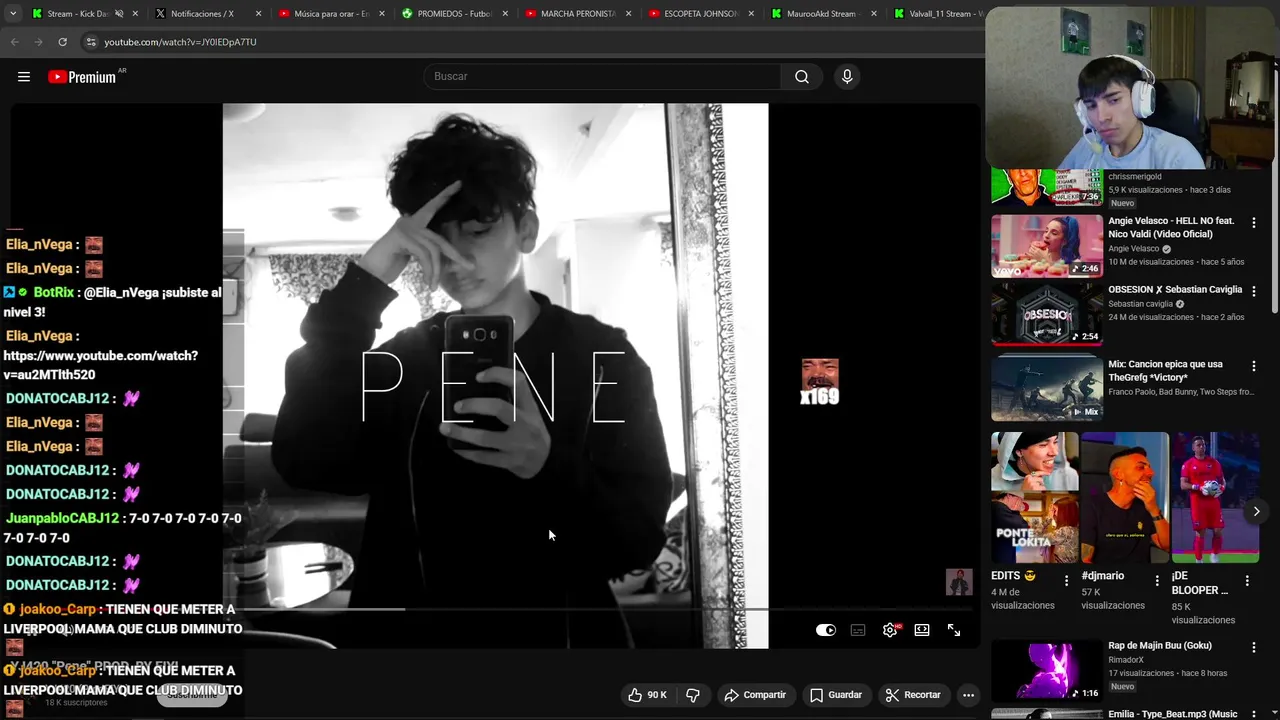Screen dimensions: 1280x720
Task: Close the ESCOPETA JOHNSON tab
Action: (x=751, y=14)
